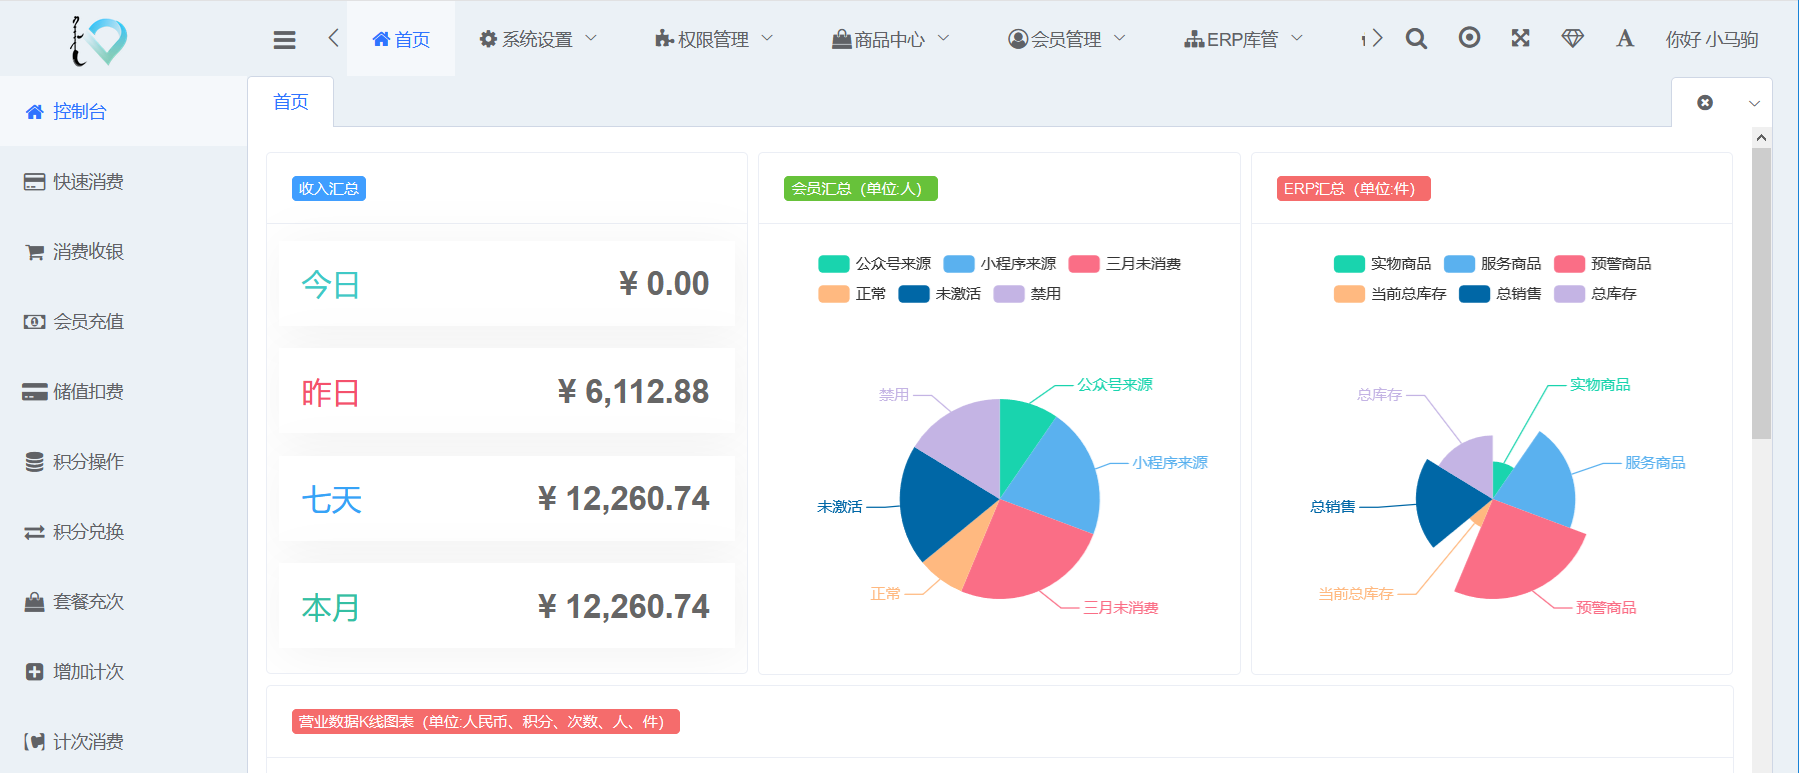Click the card icon beside 储值扣费
The height and width of the screenshot is (773, 1799).
(35, 392)
